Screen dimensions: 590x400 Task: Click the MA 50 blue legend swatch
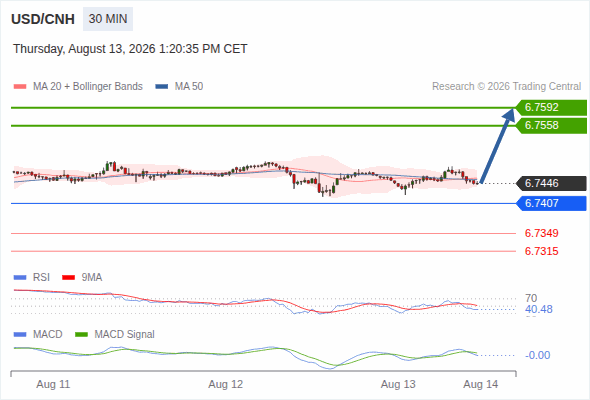(x=162, y=87)
